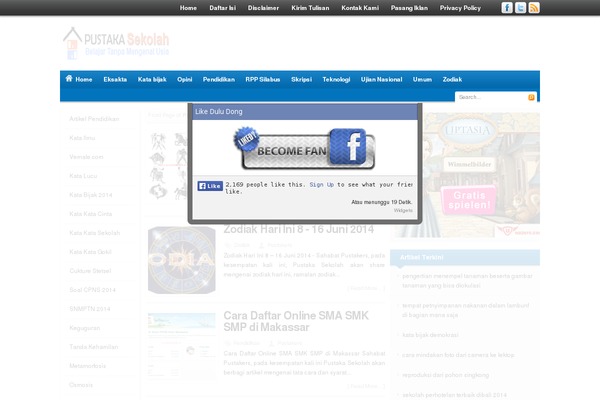Select Eksakta in blue navigation
600x400 pixels.
tap(115, 79)
